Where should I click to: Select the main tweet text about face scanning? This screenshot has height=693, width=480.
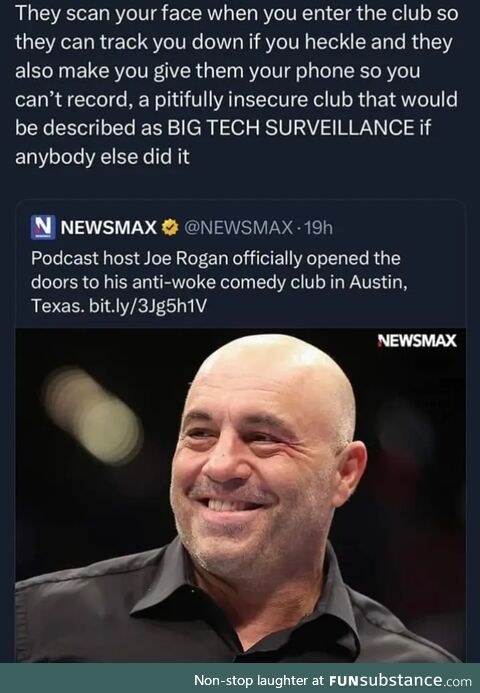tap(236, 85)
